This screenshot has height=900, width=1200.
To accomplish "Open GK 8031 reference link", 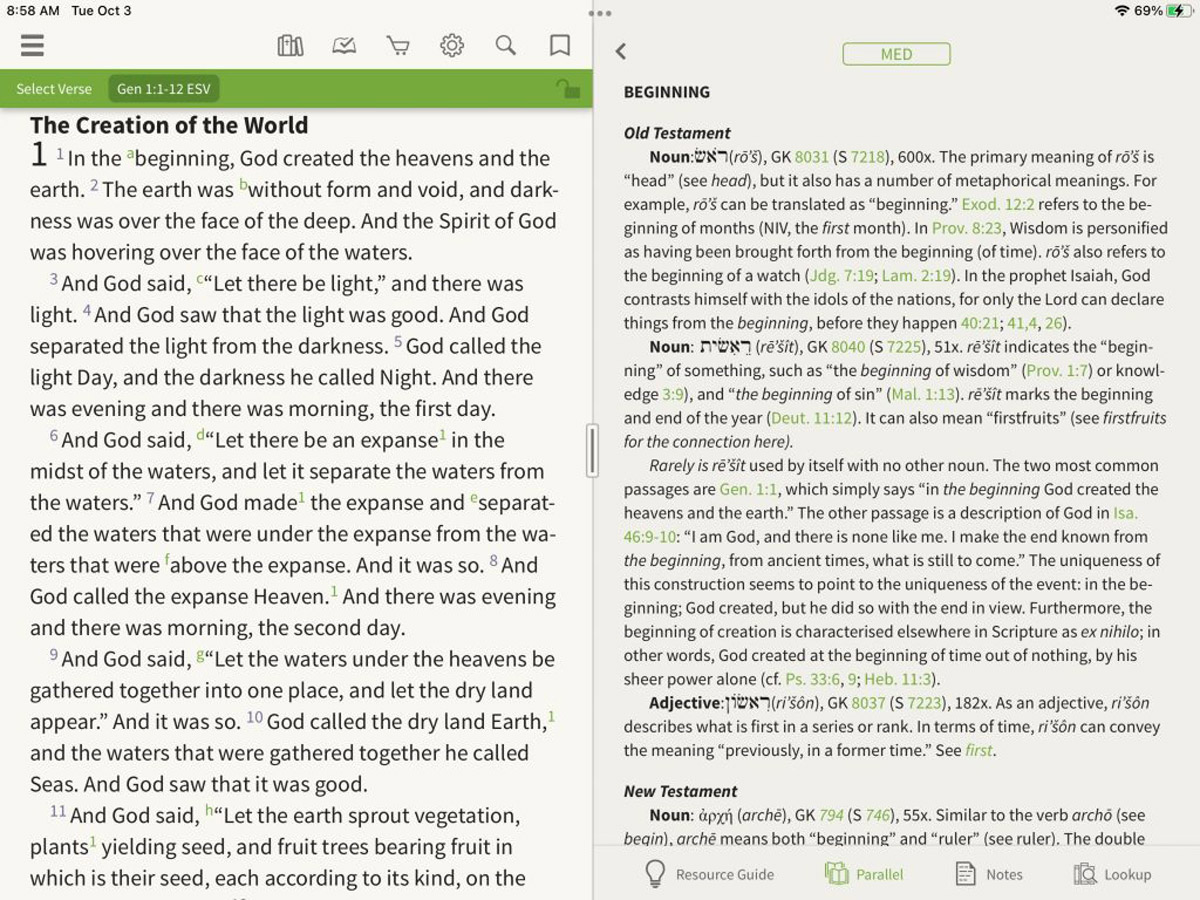I will [812, 157].
